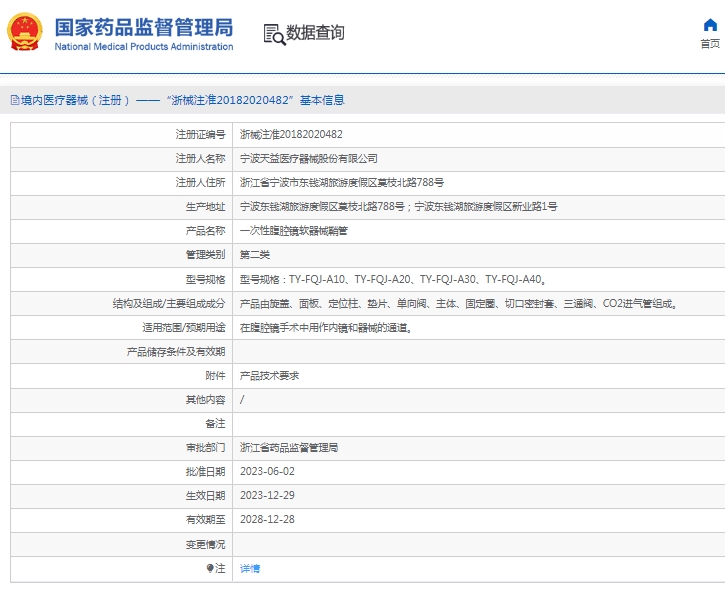725x590 pixels.
Task: Click attachment value 产品技术要求
Action: tap(270, 376)
